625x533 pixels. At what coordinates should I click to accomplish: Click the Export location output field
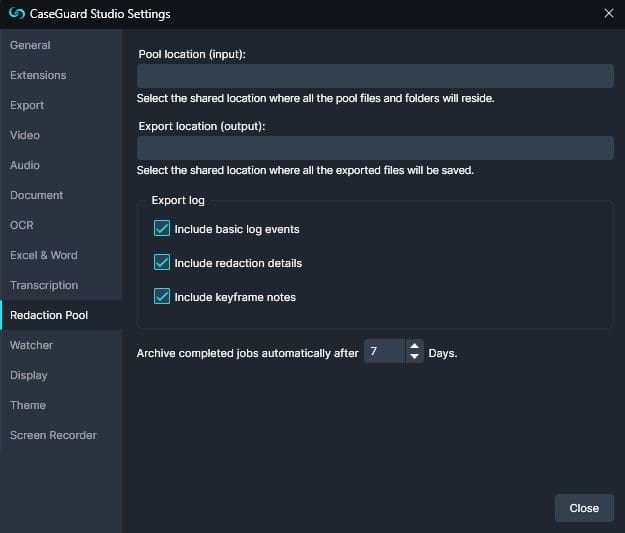[x=375, y=148]
